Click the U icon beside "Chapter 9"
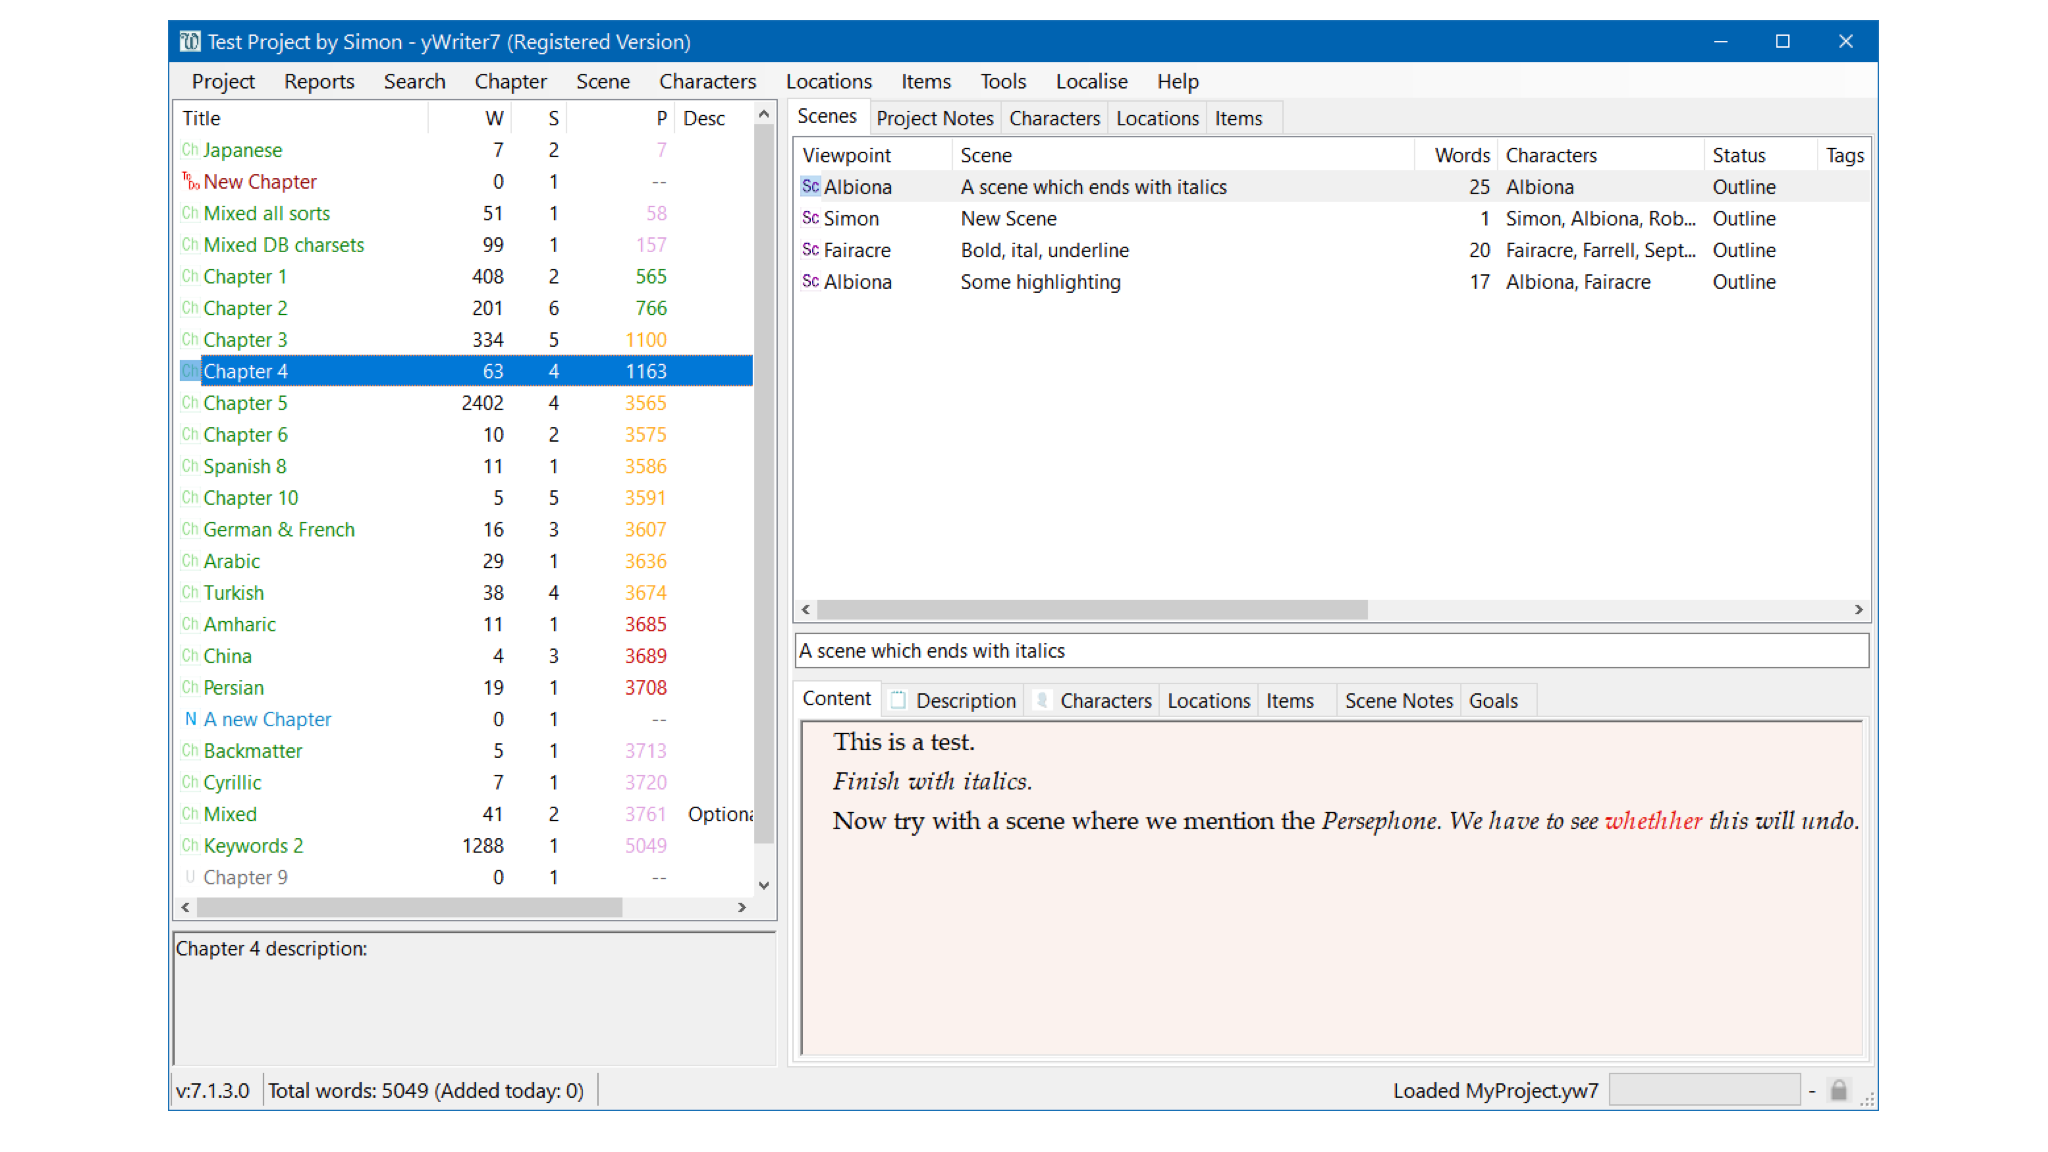2048x1152 pixels. (x=190, y=877)
